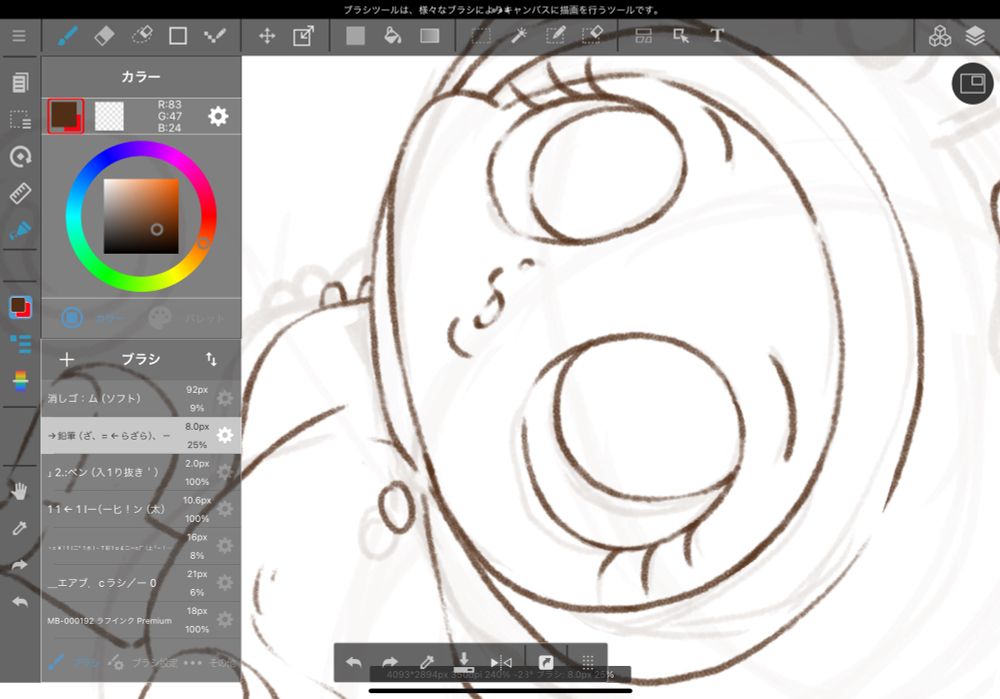This screenshot has height=699, width=1000.
Task: Click undo in bottom shortcut bar
Action: (353, 662)
